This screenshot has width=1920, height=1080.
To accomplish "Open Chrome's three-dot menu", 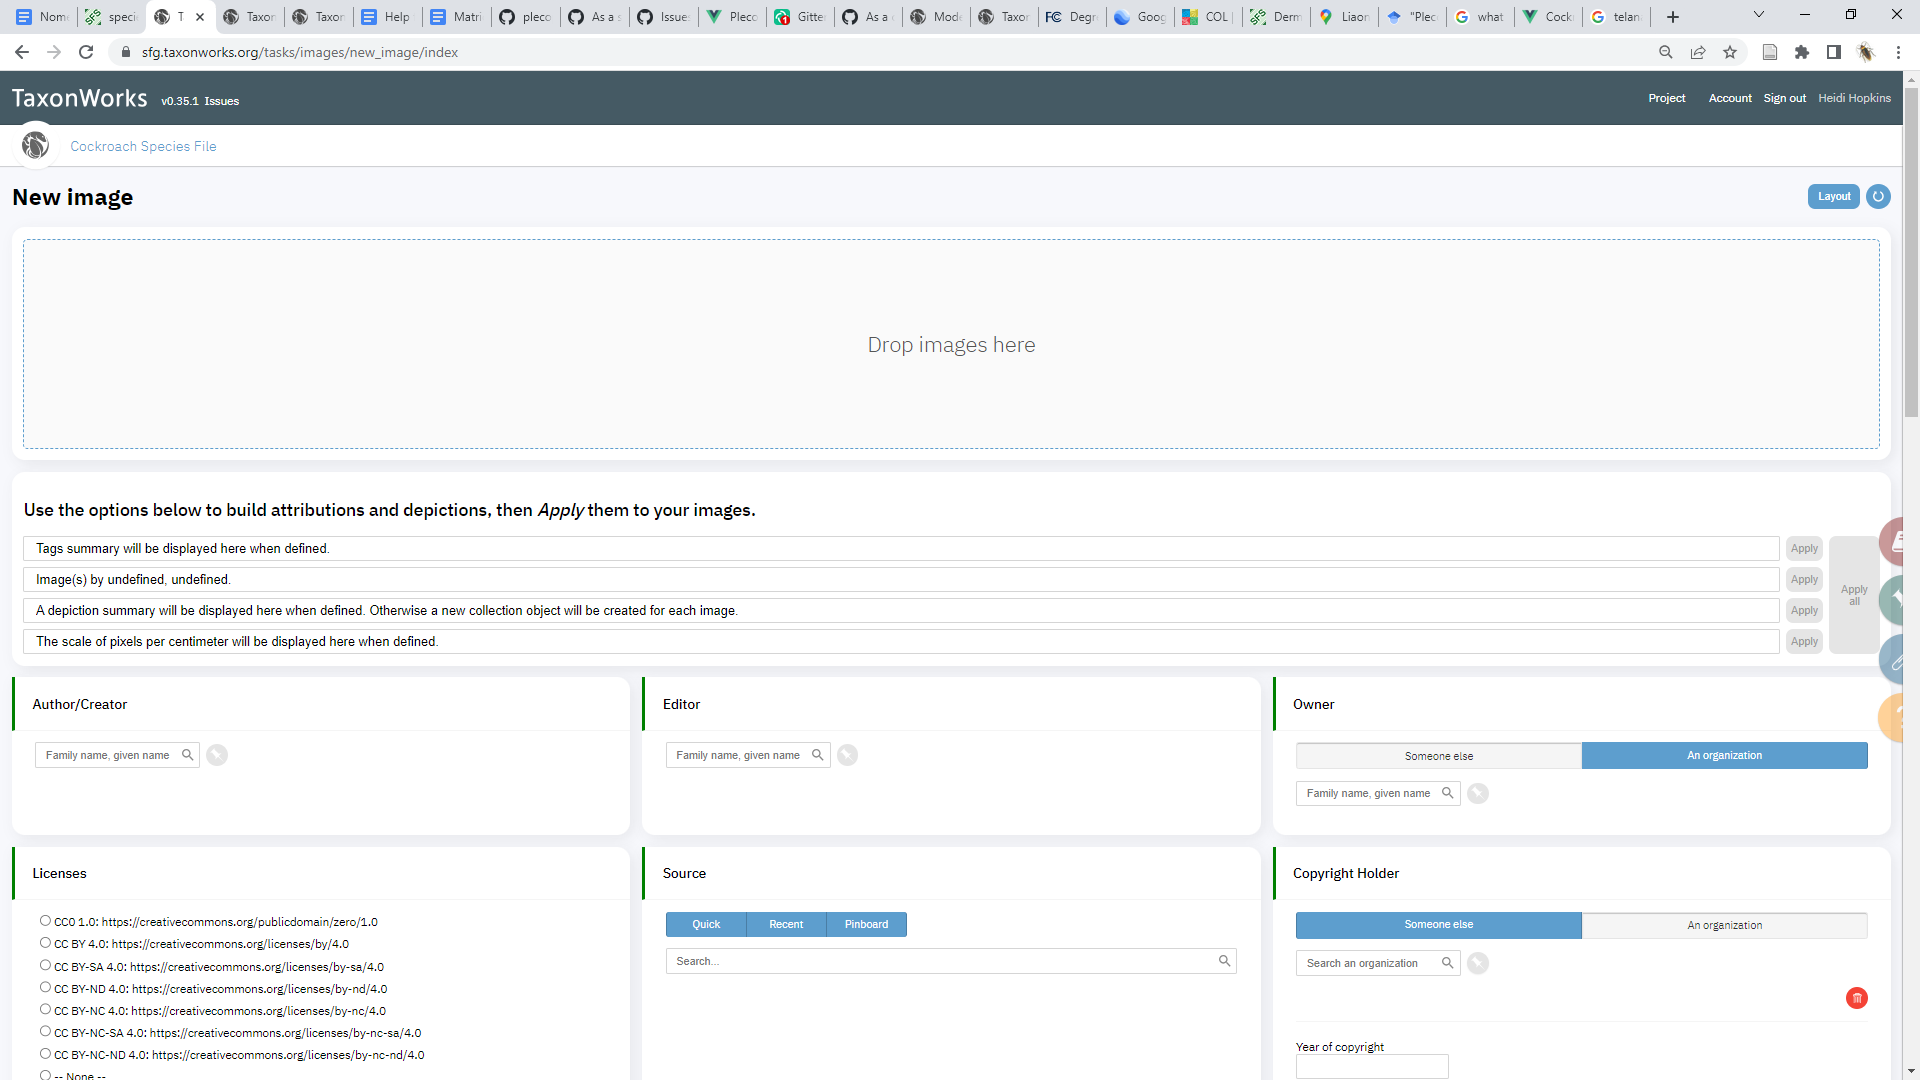I will pos(1898,52).
